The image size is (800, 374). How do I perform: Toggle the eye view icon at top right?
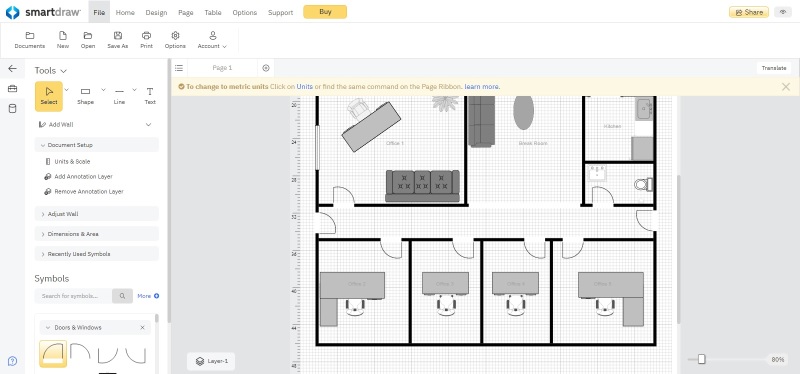[783, 12]
